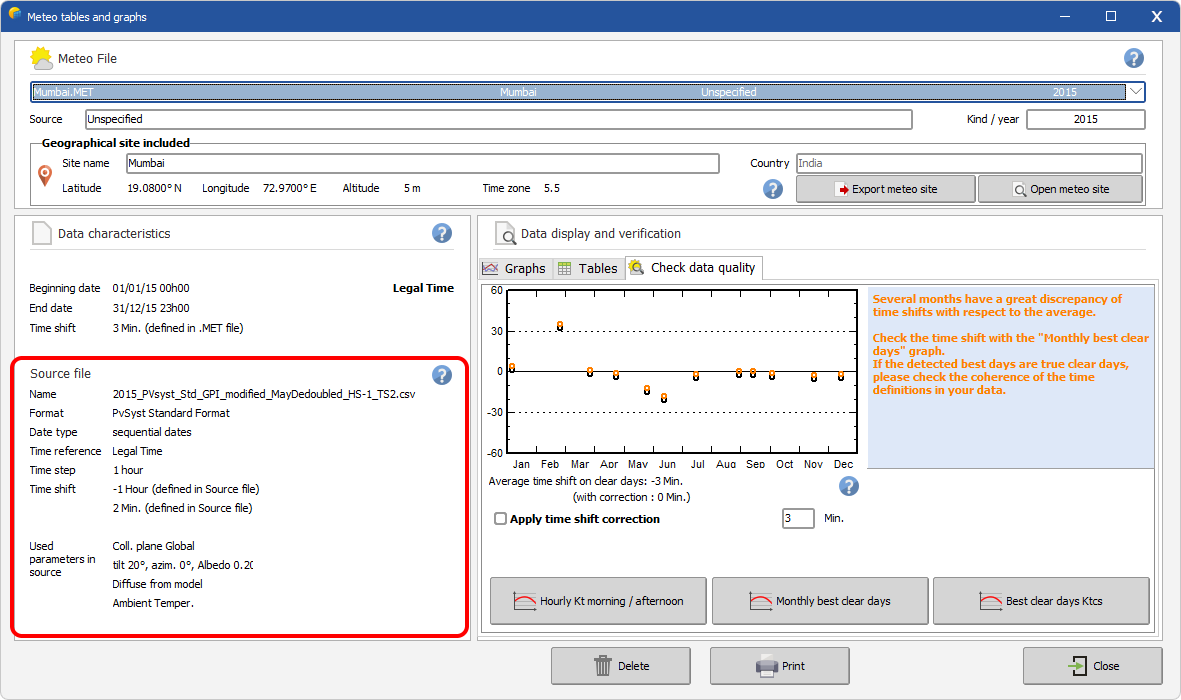
Task: Click the PvSyst Standard Format text
Action: pyautogui.click(x=171, y=413)
